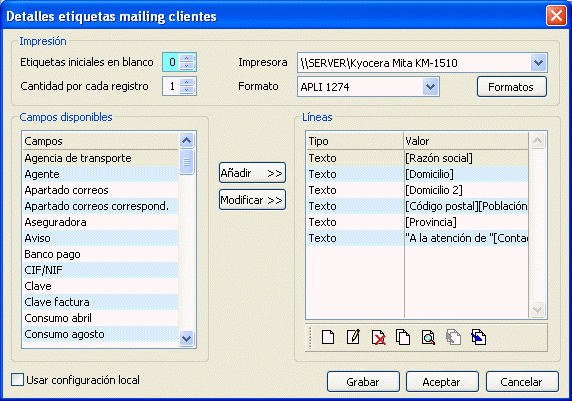This screenshot has width=572, height=401.
Task: Click the new blank line icon
Action: pyautogui.click(x=328, y=337)
